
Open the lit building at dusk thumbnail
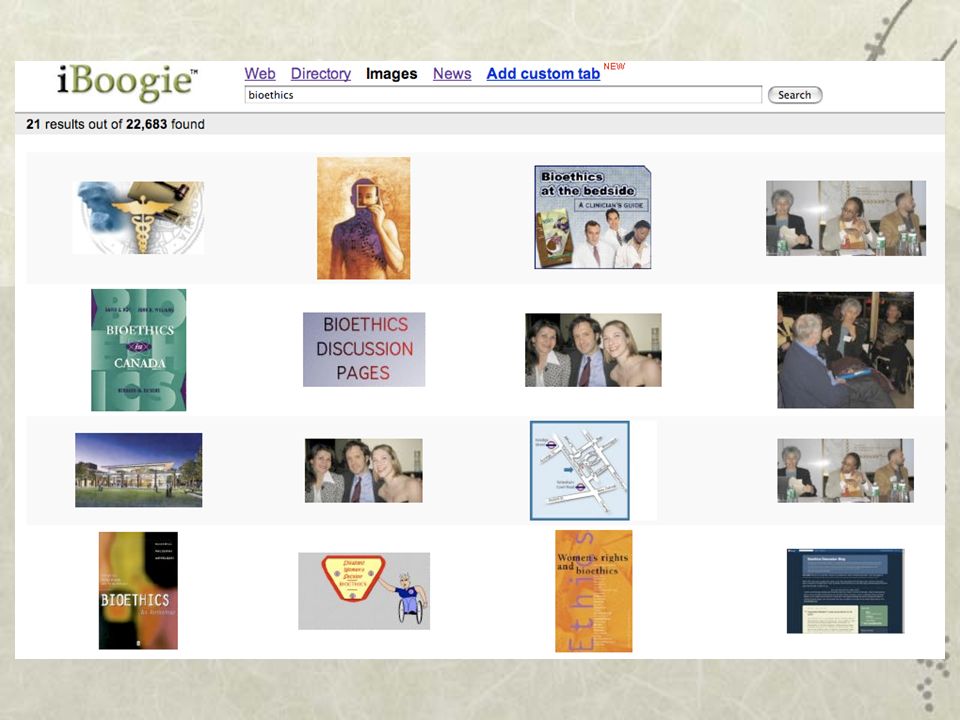[138, 470]
